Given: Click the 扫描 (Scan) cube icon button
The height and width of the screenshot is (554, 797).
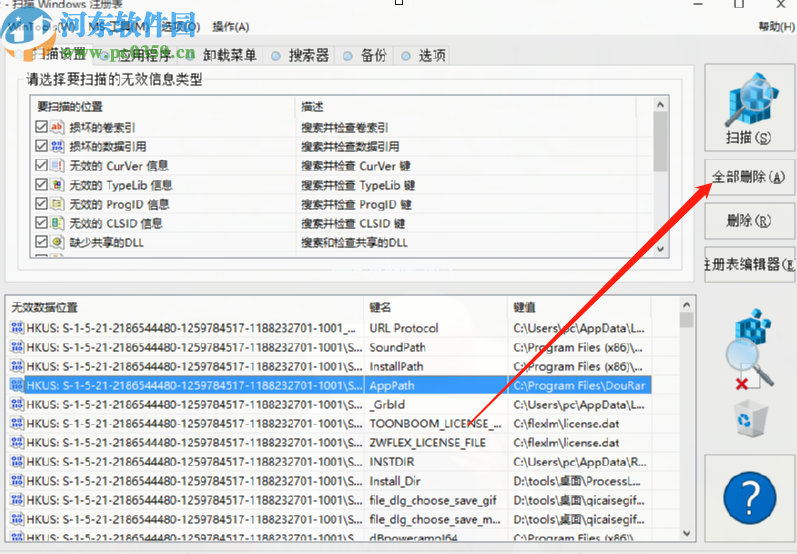Looking at the screenshot, I should pyautogui.click(x=750, y=107).
